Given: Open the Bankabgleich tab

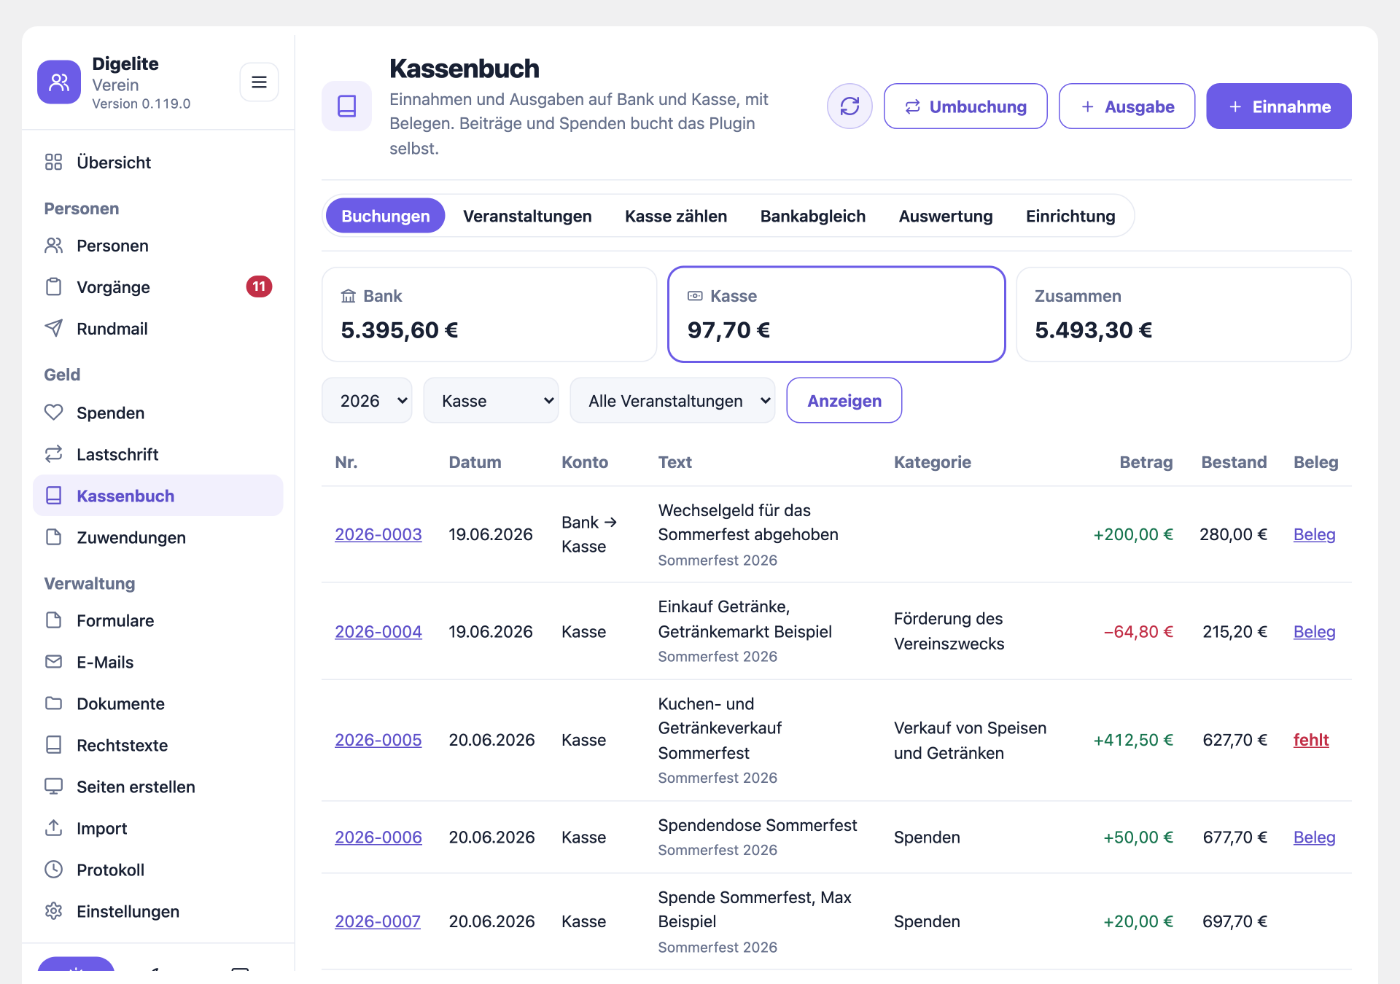Looking at the screenshot, I should click(813, 216).
